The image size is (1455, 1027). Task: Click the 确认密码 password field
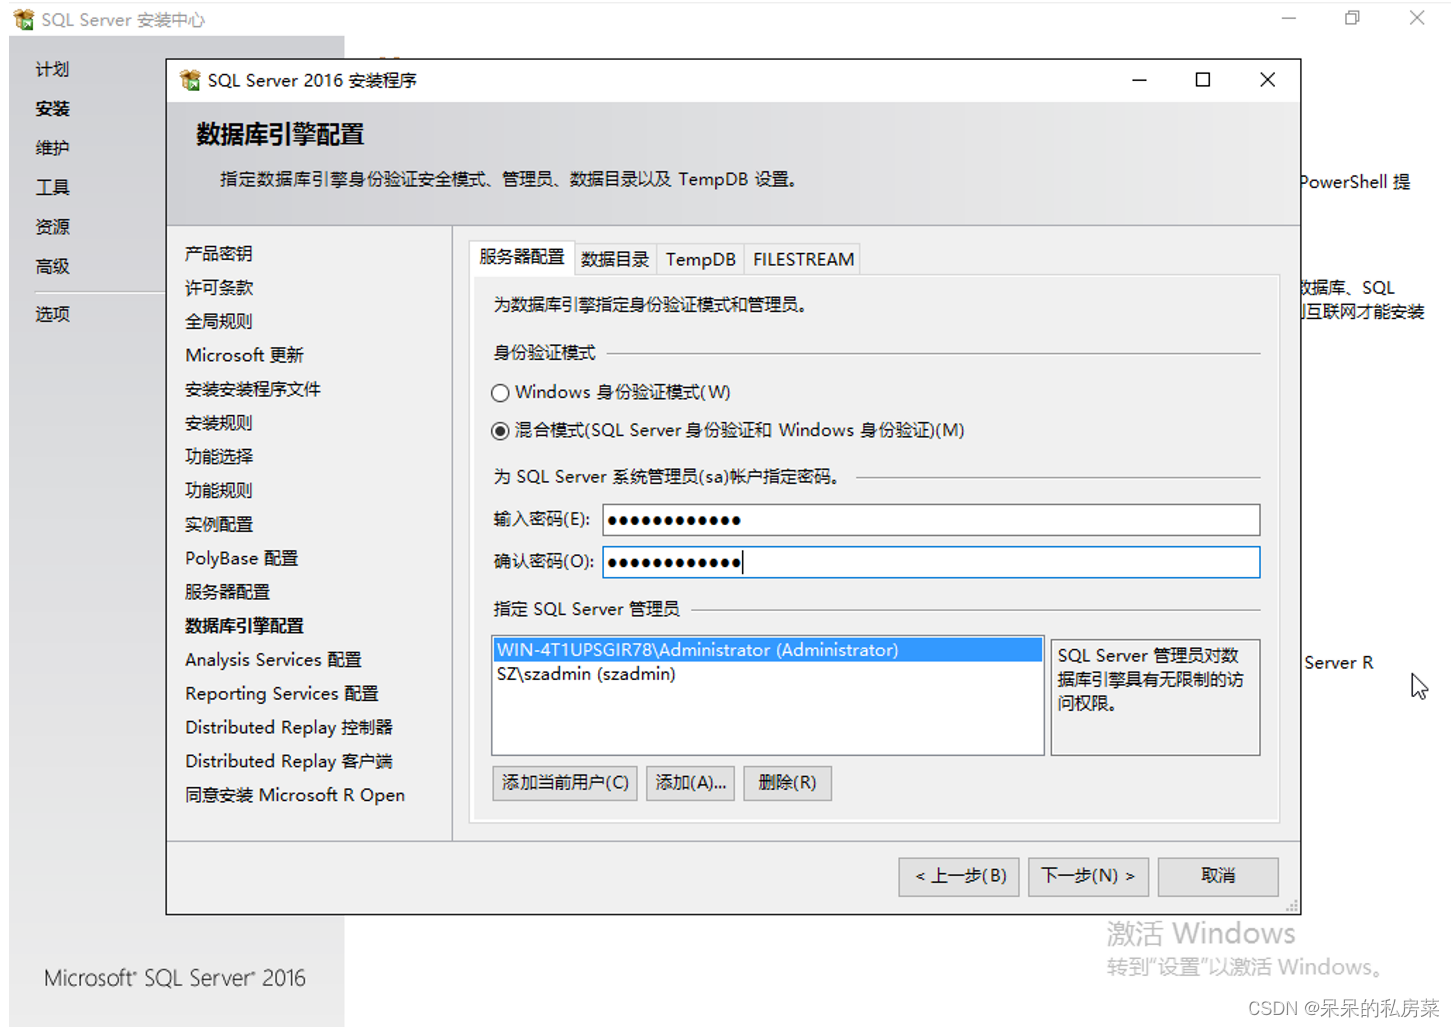[931, 562]
